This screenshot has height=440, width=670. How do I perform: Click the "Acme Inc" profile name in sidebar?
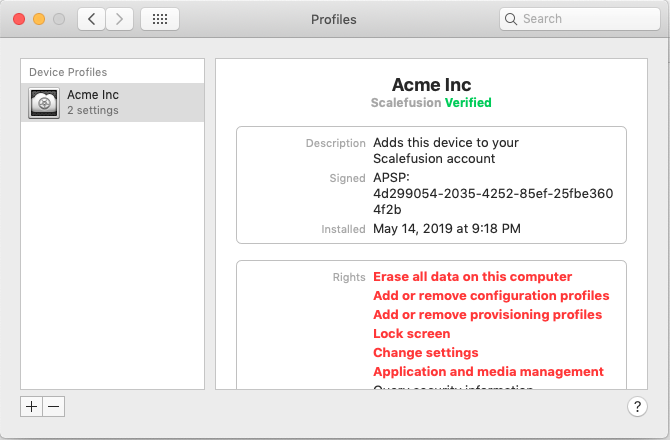tap(93, 94)
